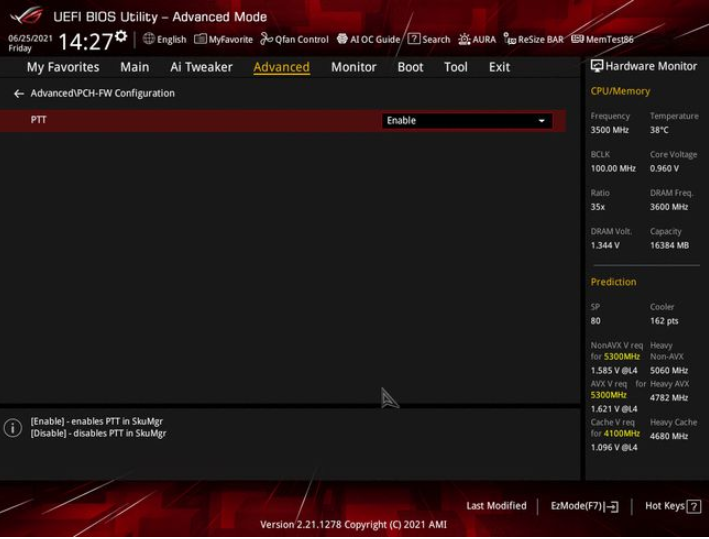Open the English language selector
Screen dimensions: 709x539
tap(164, 39)
